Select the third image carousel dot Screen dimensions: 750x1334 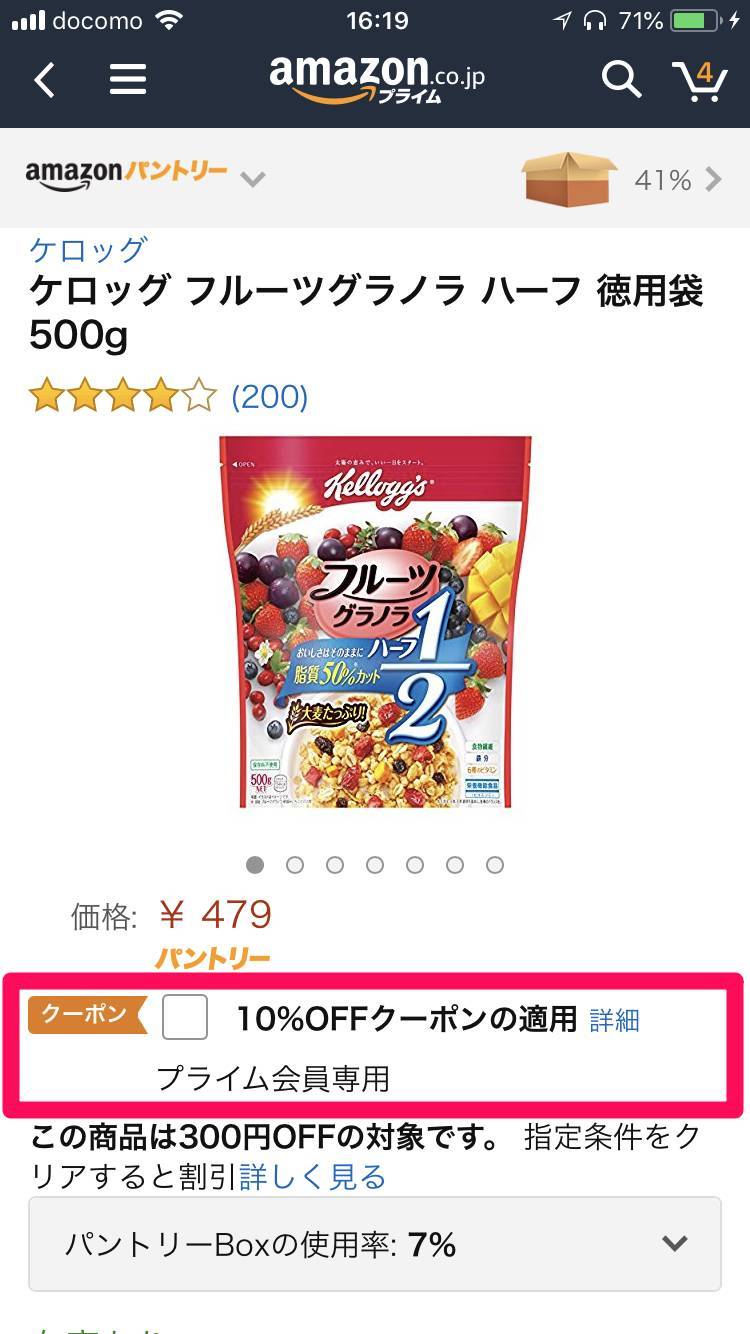pos(335,864)
